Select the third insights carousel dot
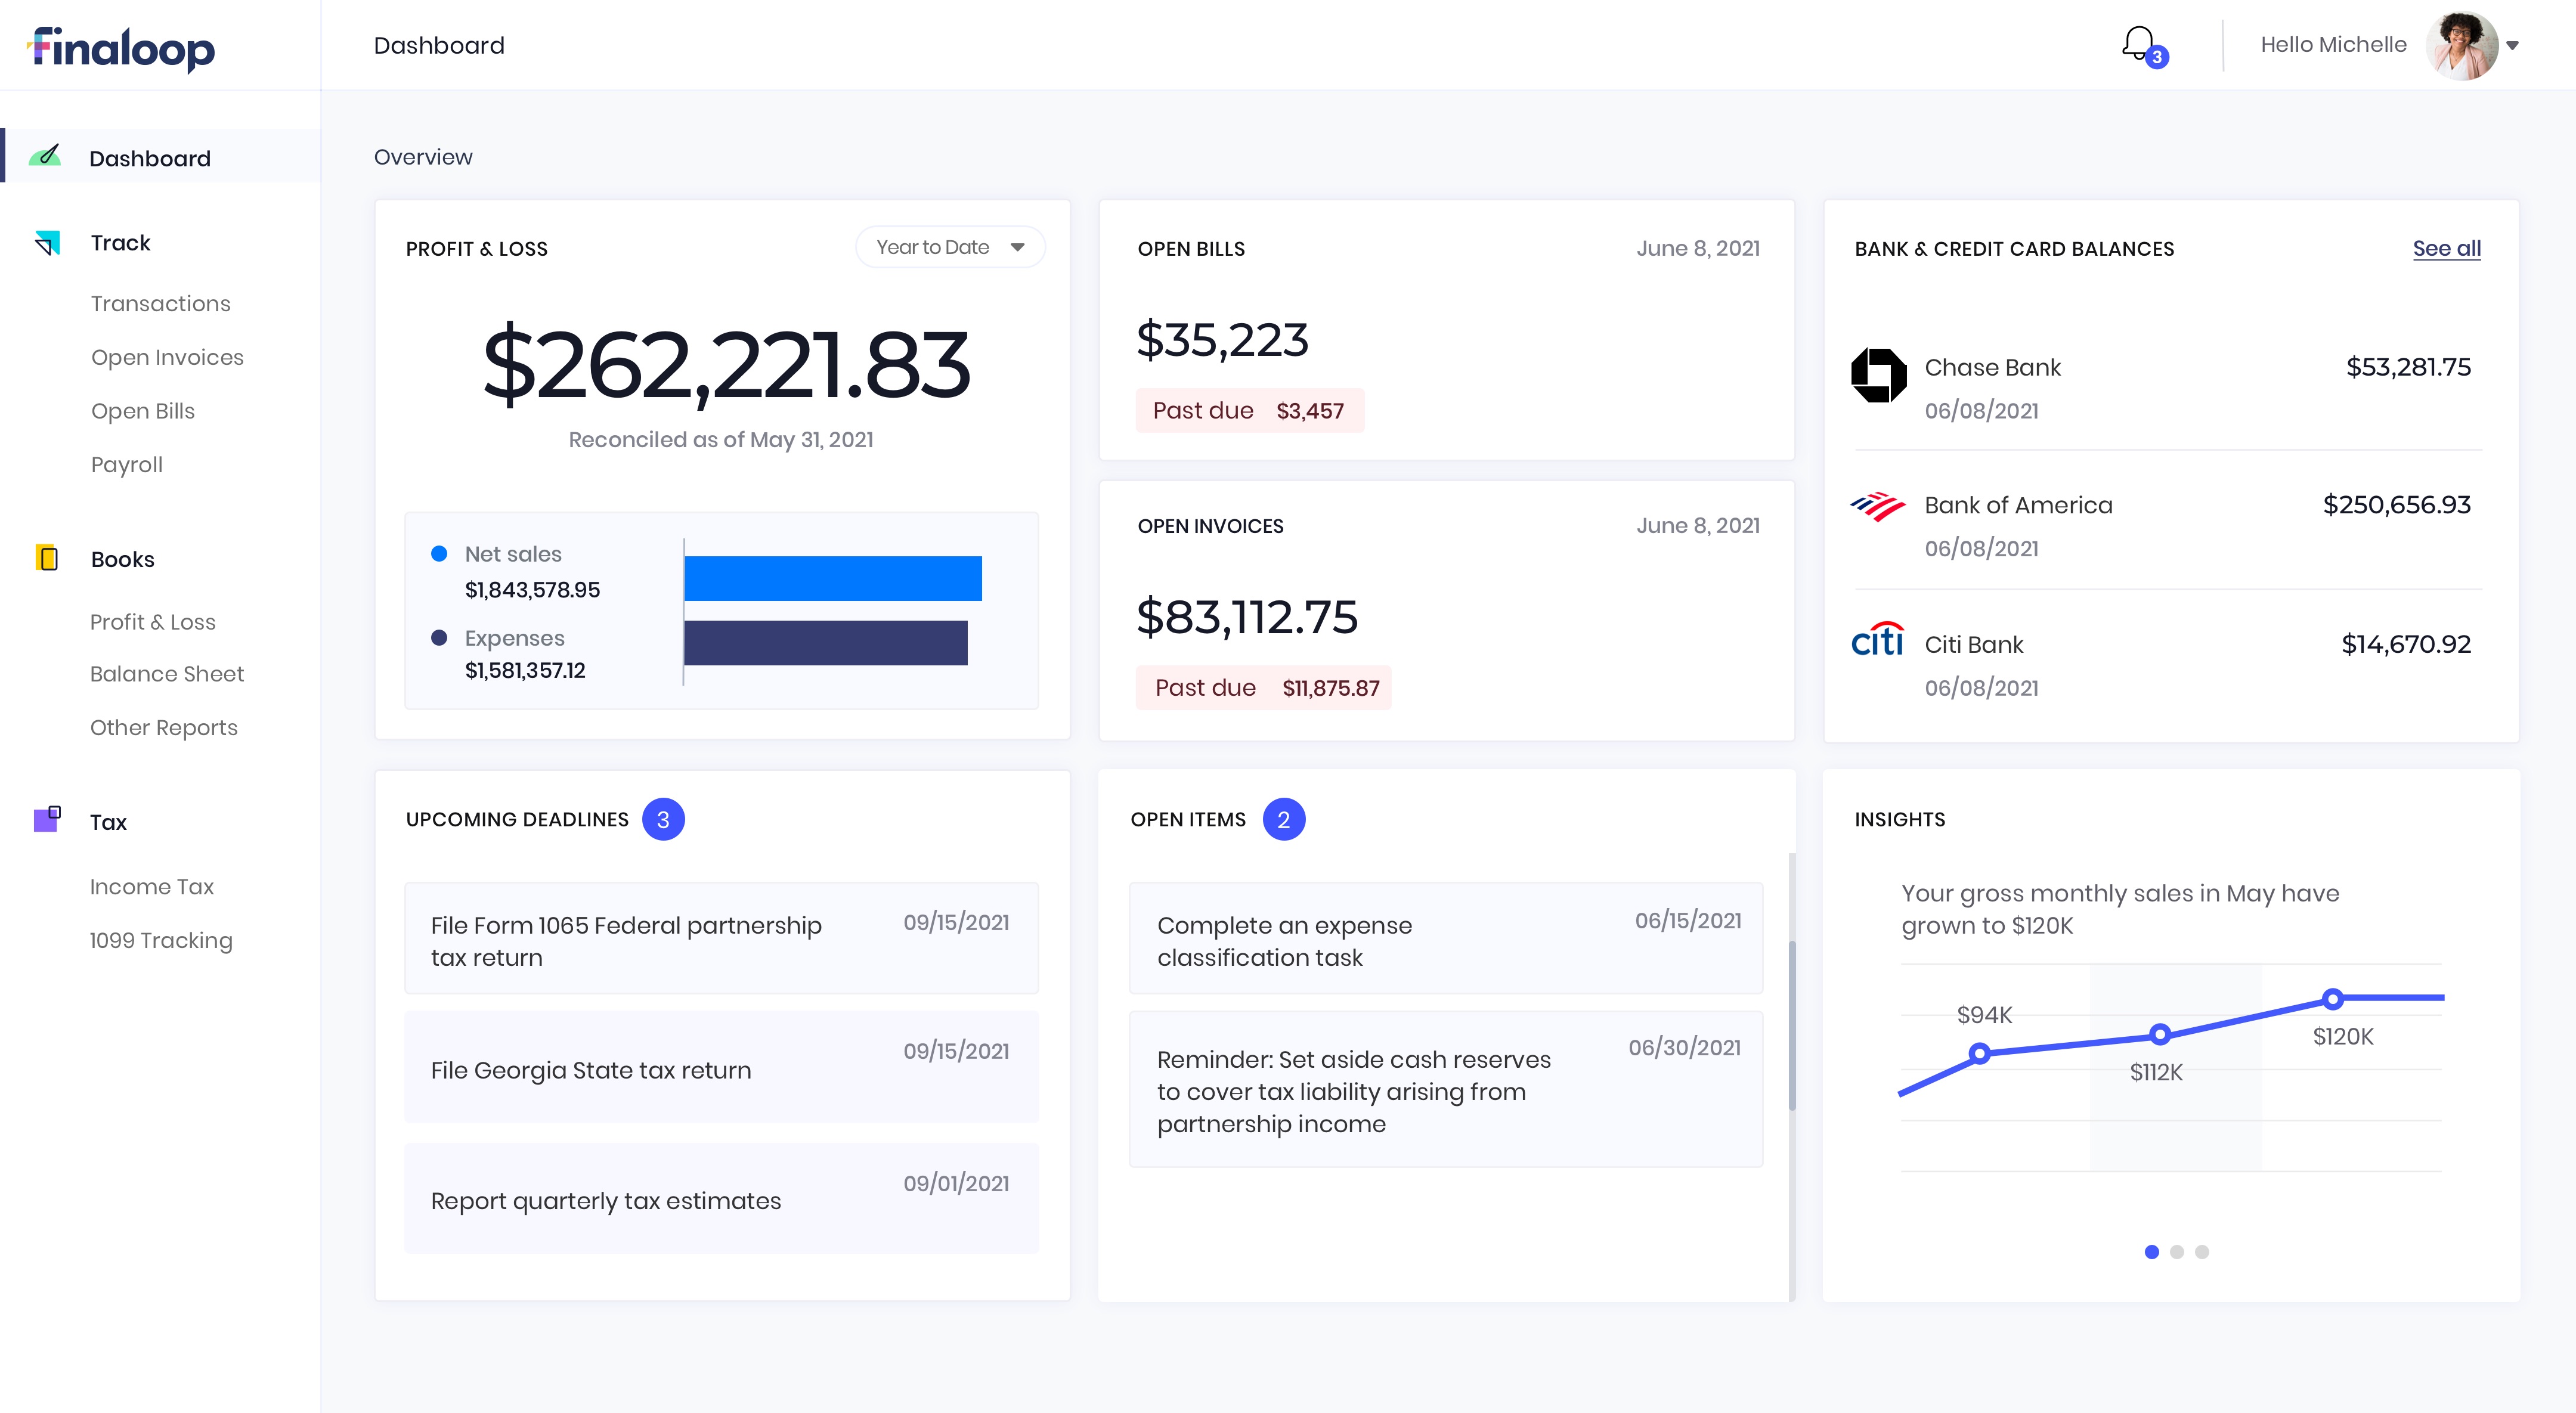 [x=2201, y=1252]
